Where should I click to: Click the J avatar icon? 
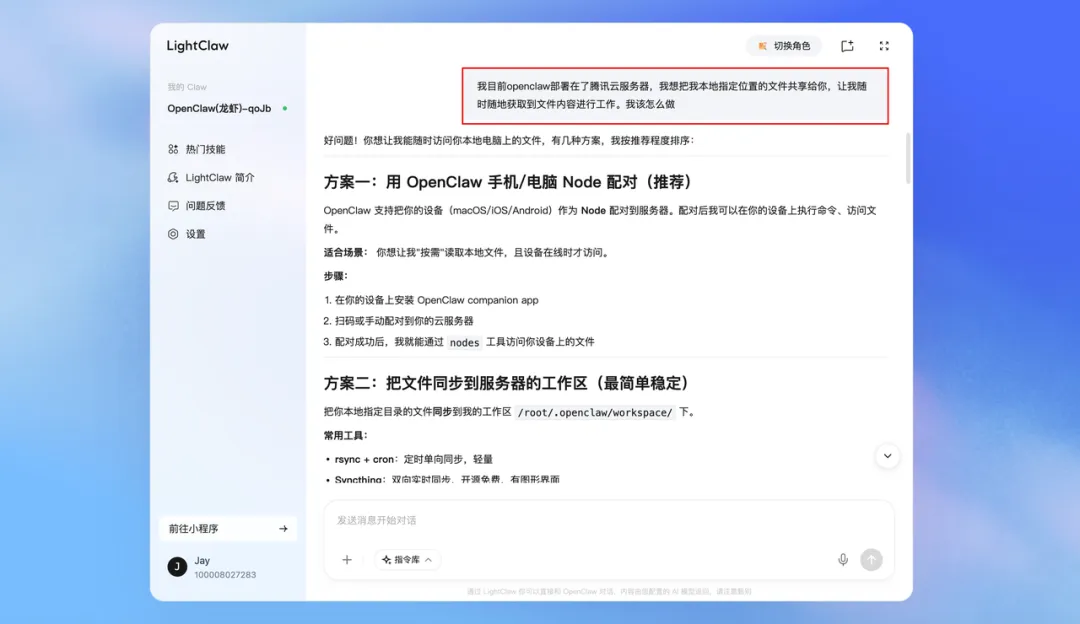coord(177,567)
